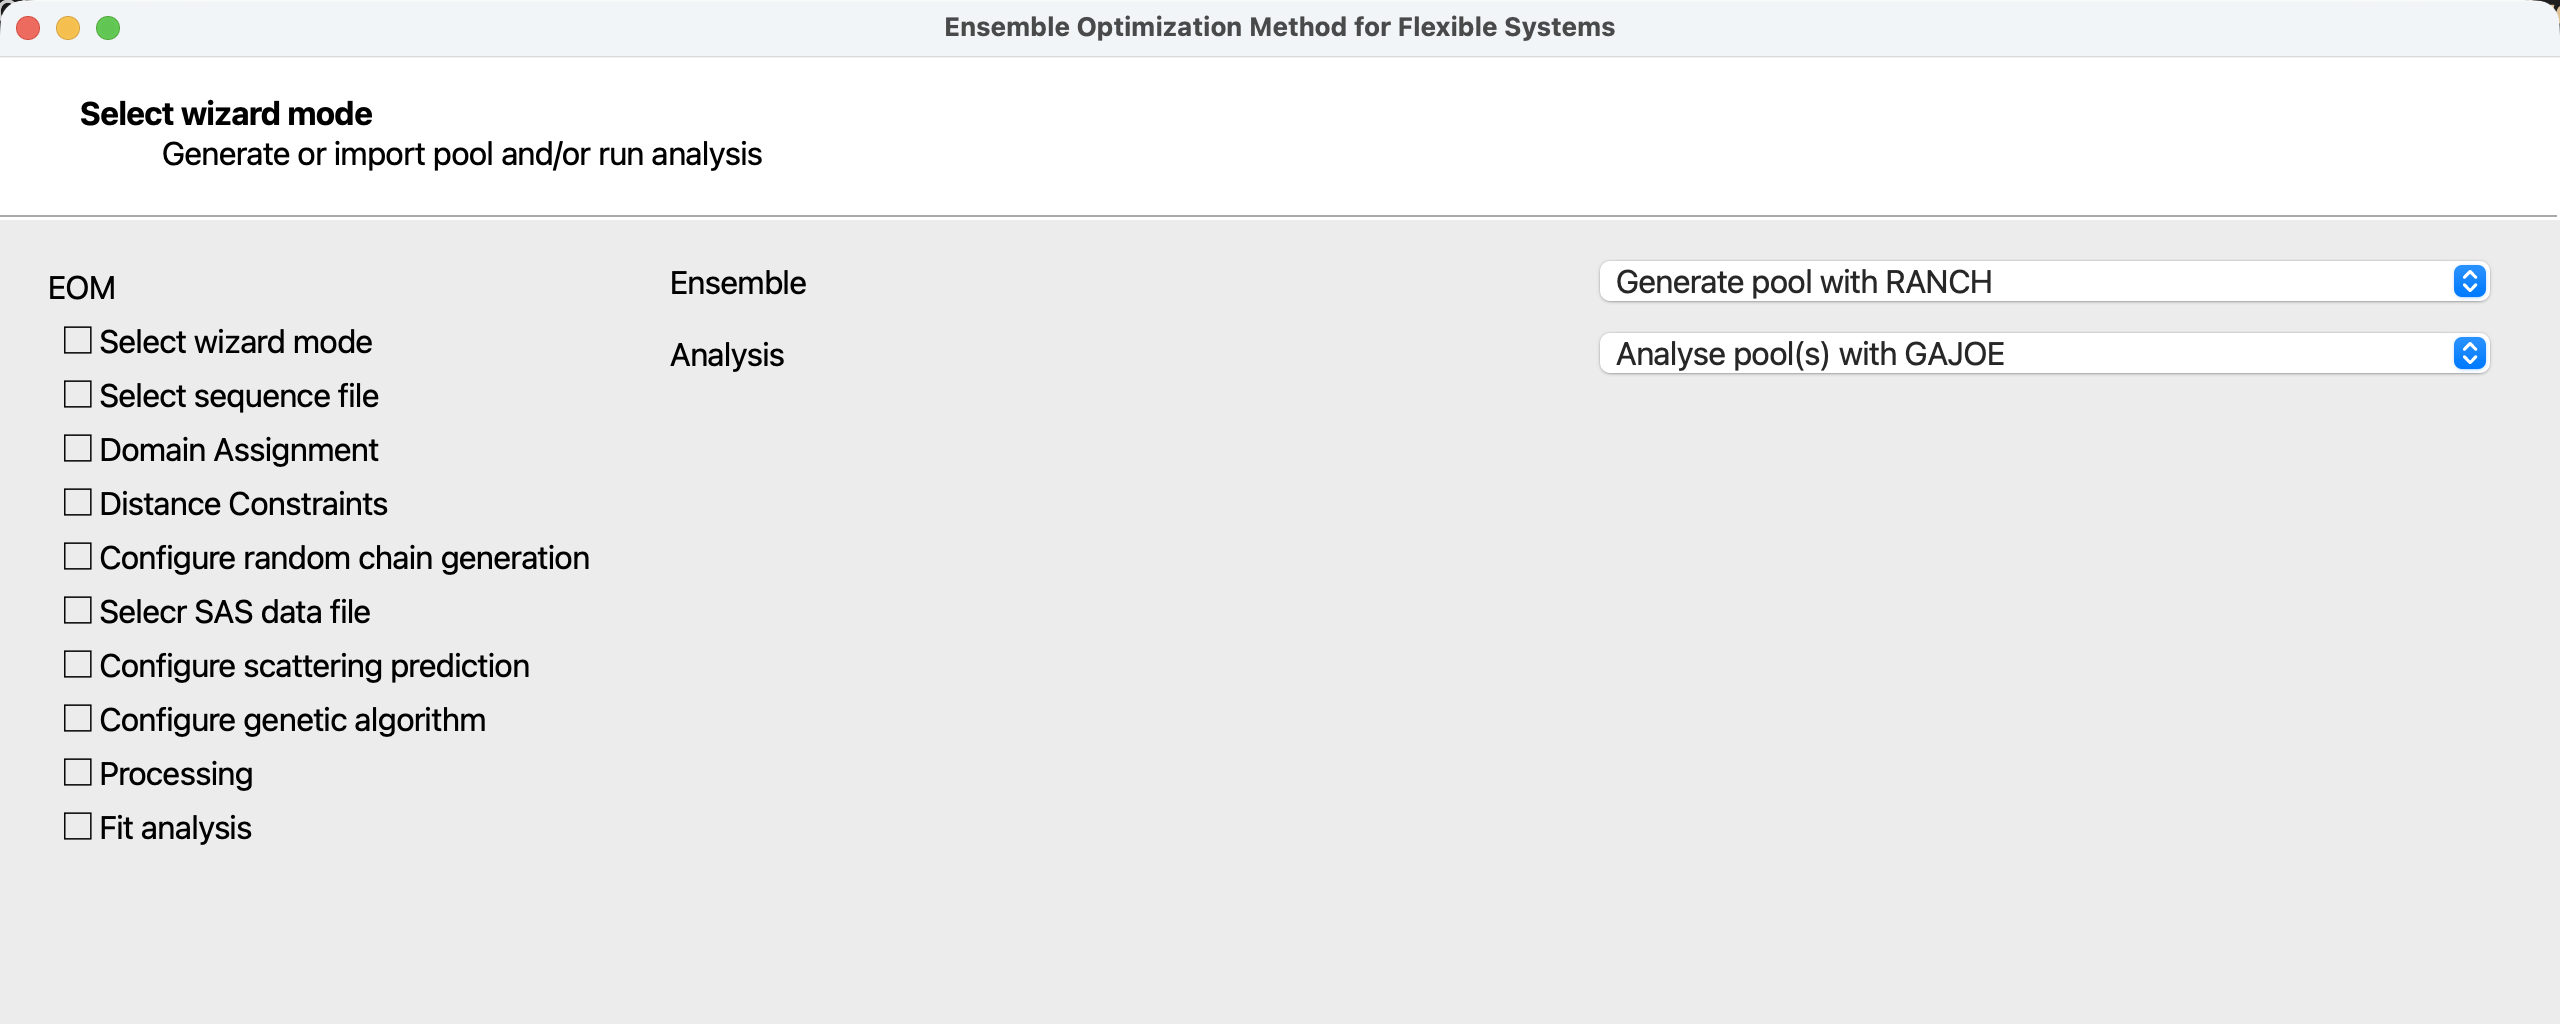Open the Ensemble dropdown arrows
Viewport: 2560px width, 1024px height.
pos(2469,282)
